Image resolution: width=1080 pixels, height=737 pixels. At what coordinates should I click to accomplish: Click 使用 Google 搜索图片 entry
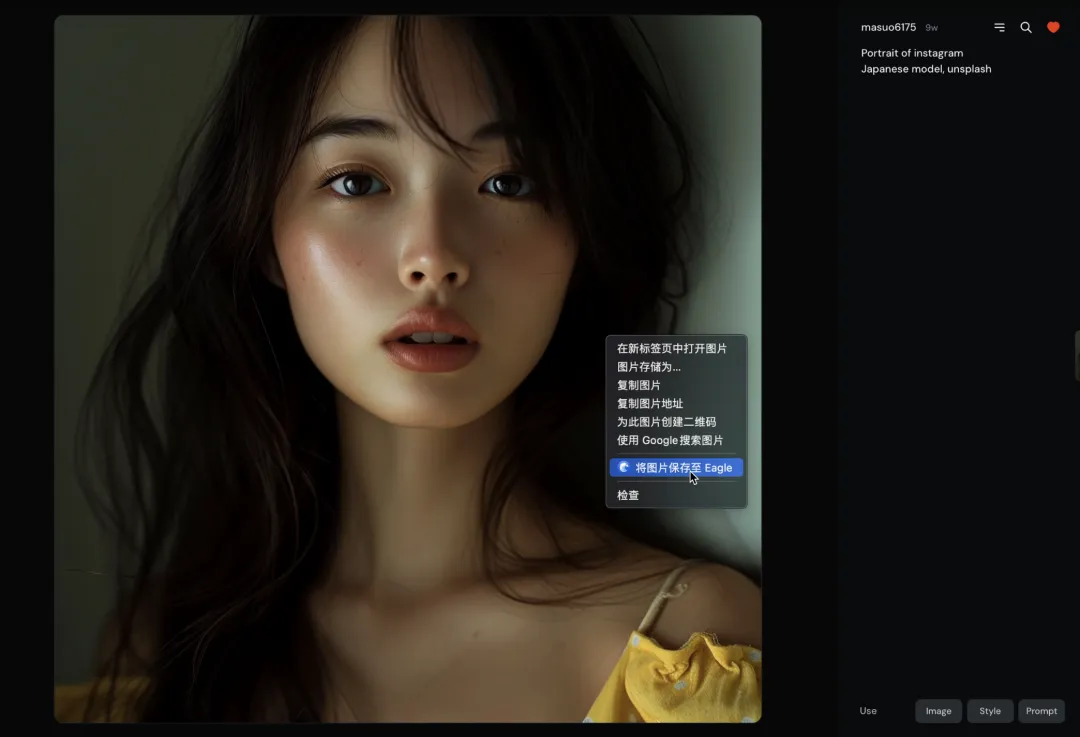(669, 440)
